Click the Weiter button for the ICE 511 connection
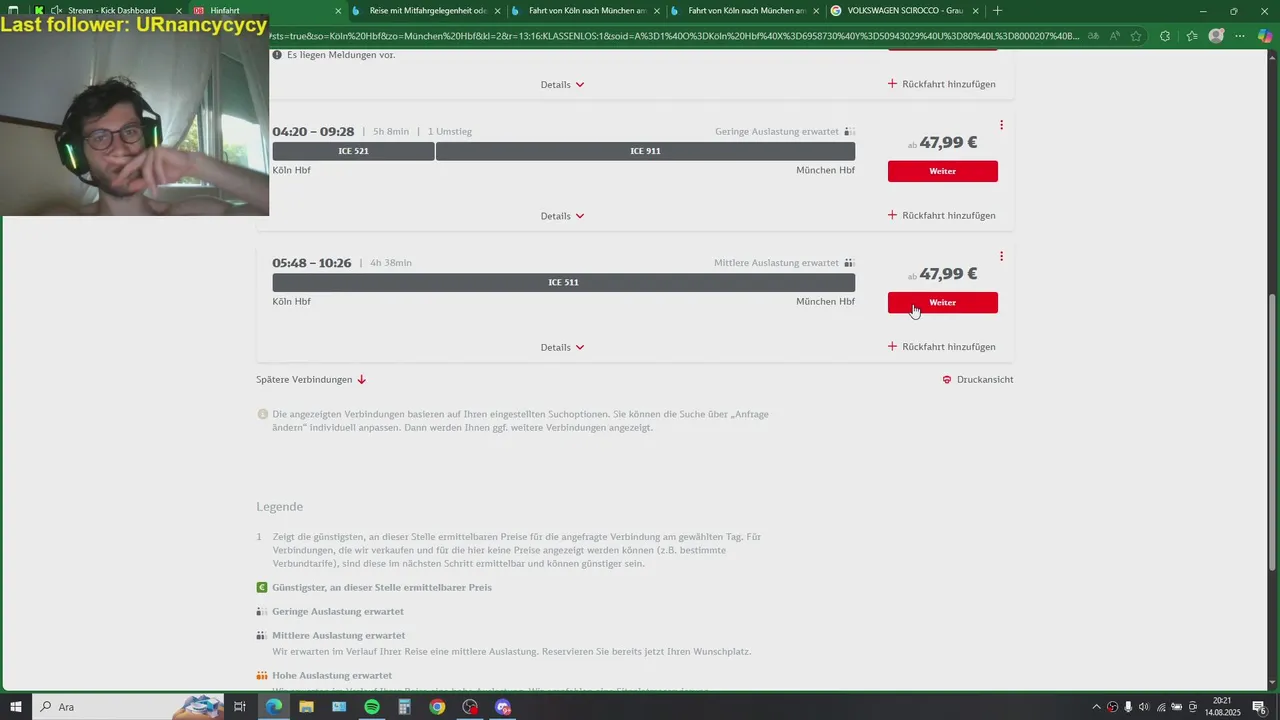The height and width of the screenshot is (720, 1280). click(x=942, y=302)
